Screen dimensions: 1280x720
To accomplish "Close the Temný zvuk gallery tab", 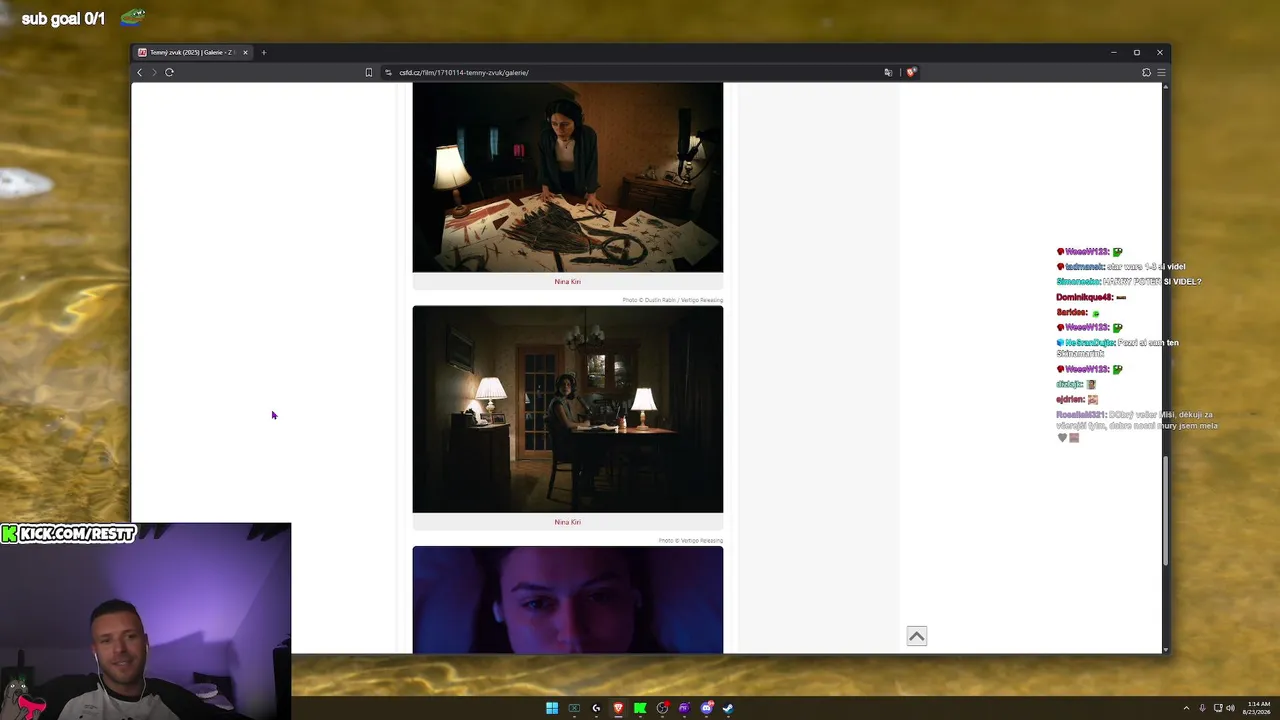I will click(245, 52).
